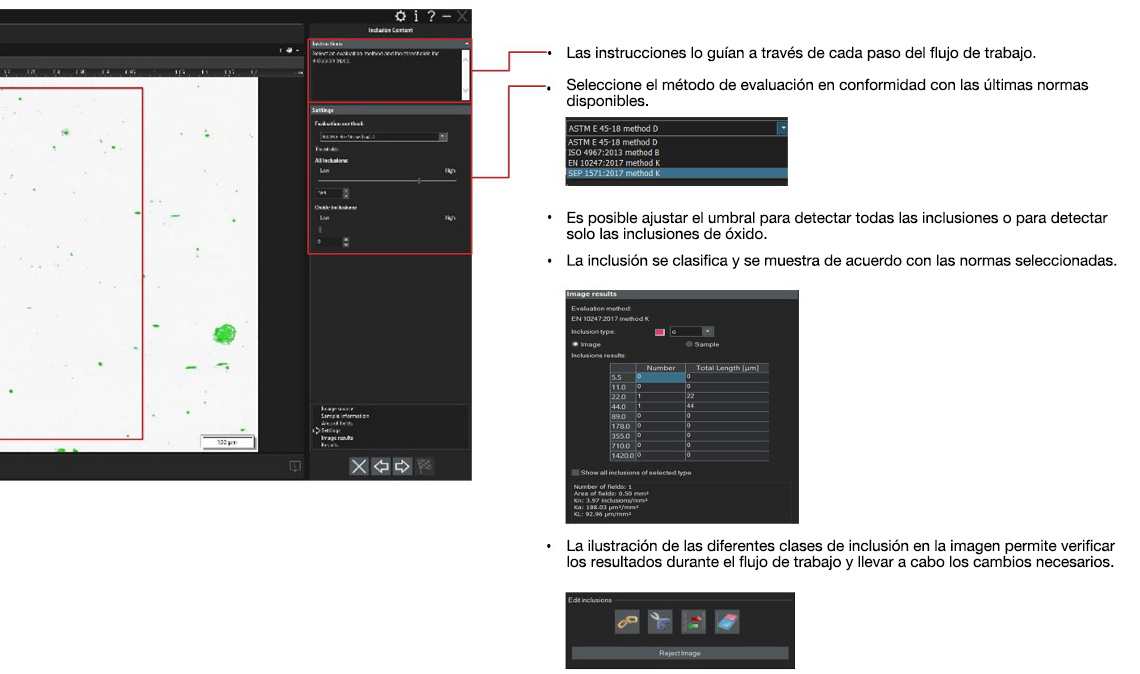Enable Show all inclusions of selected type

[x=576, y=471]
